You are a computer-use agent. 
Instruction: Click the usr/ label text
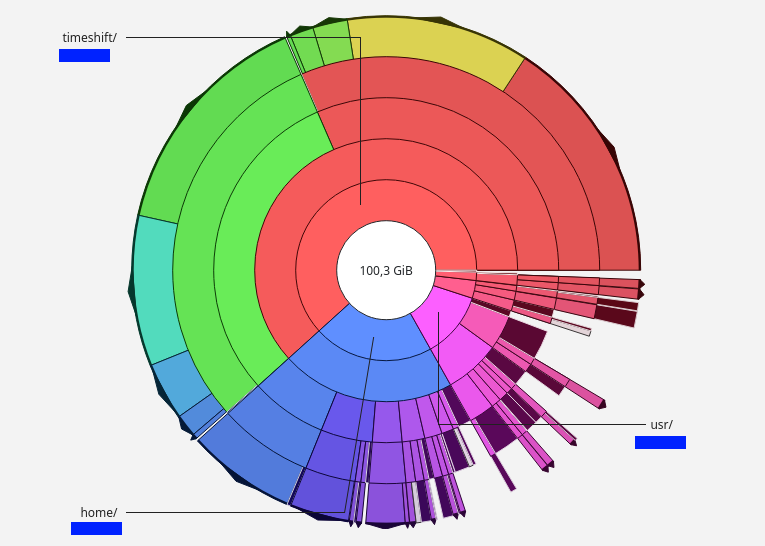click(662, 425)
